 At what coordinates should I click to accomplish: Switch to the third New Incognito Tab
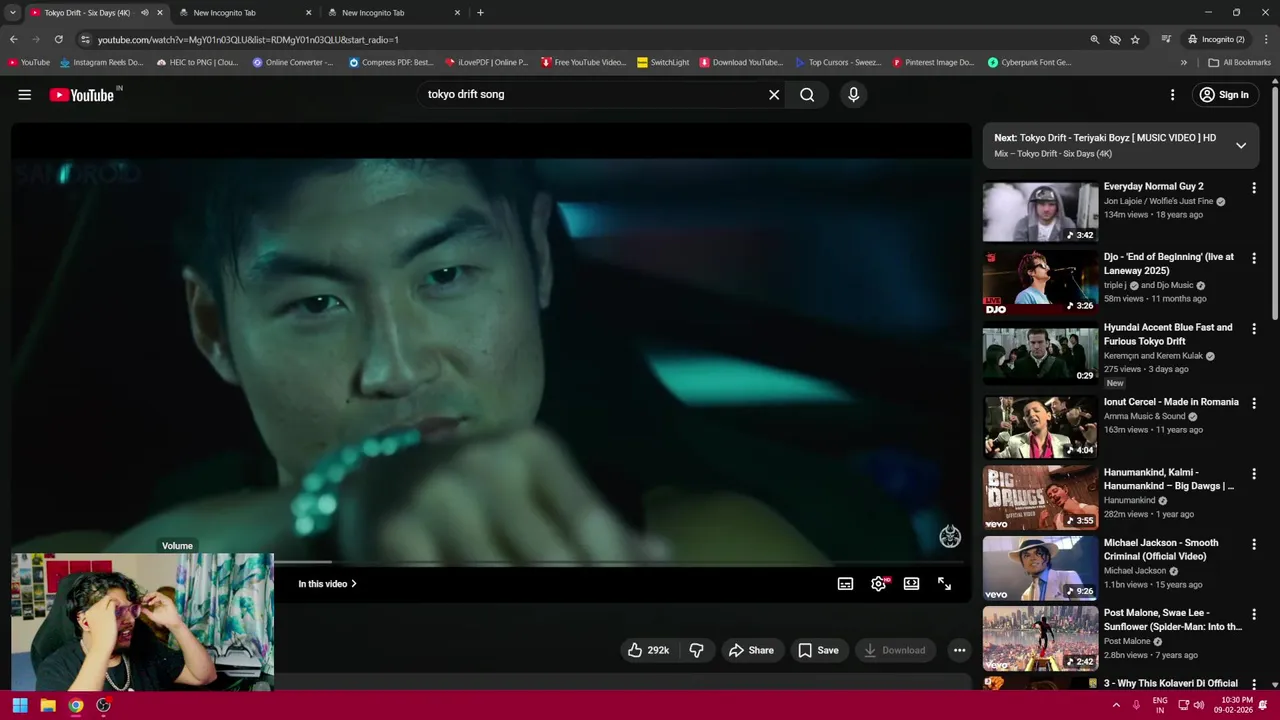click(x=392, y=13)
